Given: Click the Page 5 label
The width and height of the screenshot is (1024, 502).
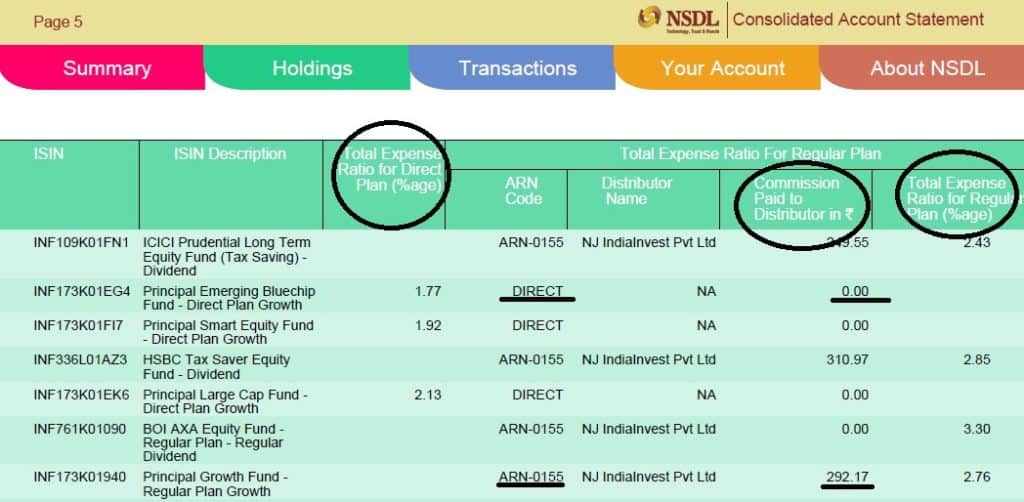Looking at the screenshot, I should click(58, 22).
